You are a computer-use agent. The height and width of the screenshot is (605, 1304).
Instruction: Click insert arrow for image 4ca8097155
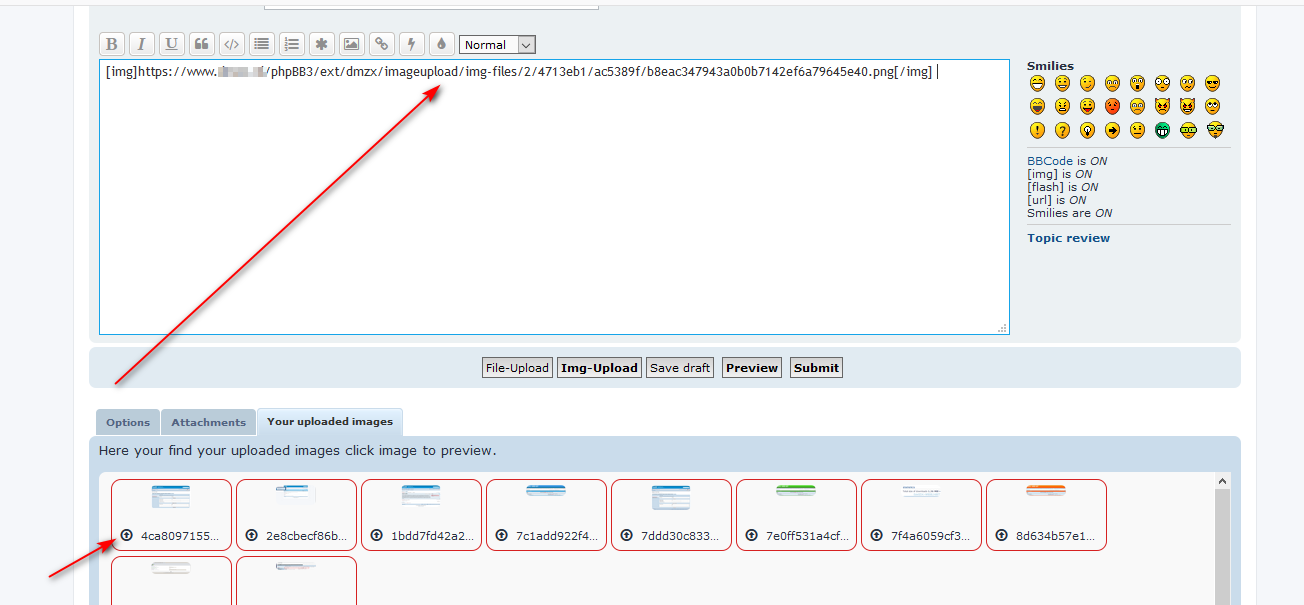127,535
